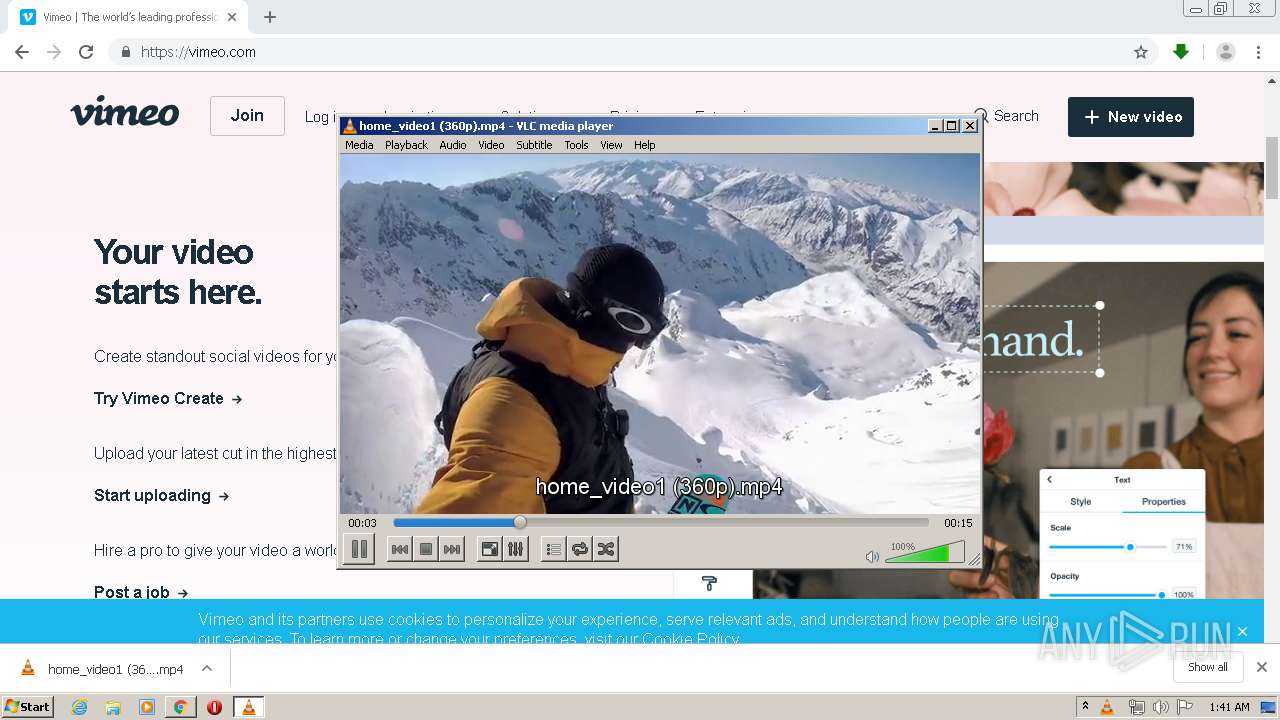Open VLC Help menu

[645, 145]
